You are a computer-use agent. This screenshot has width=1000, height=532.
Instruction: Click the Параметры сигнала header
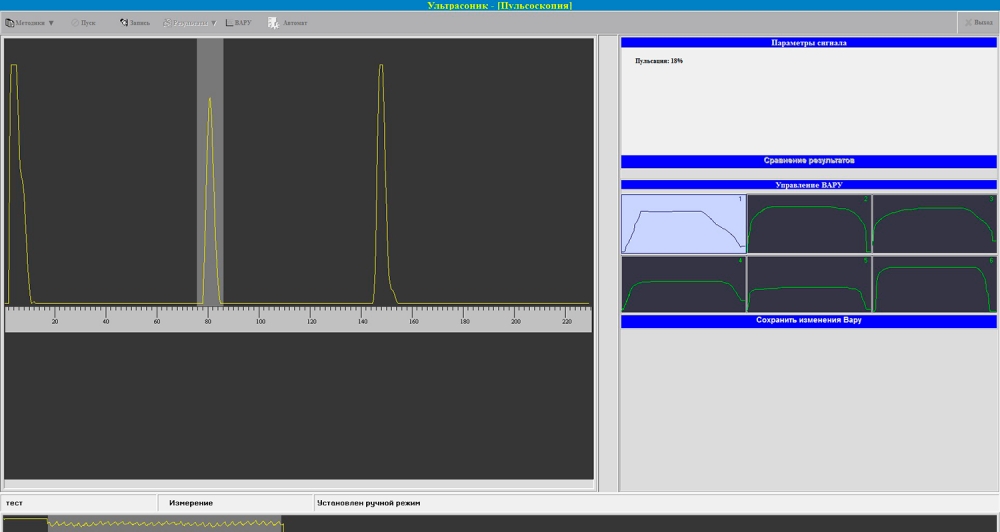[x=808, y=43]
